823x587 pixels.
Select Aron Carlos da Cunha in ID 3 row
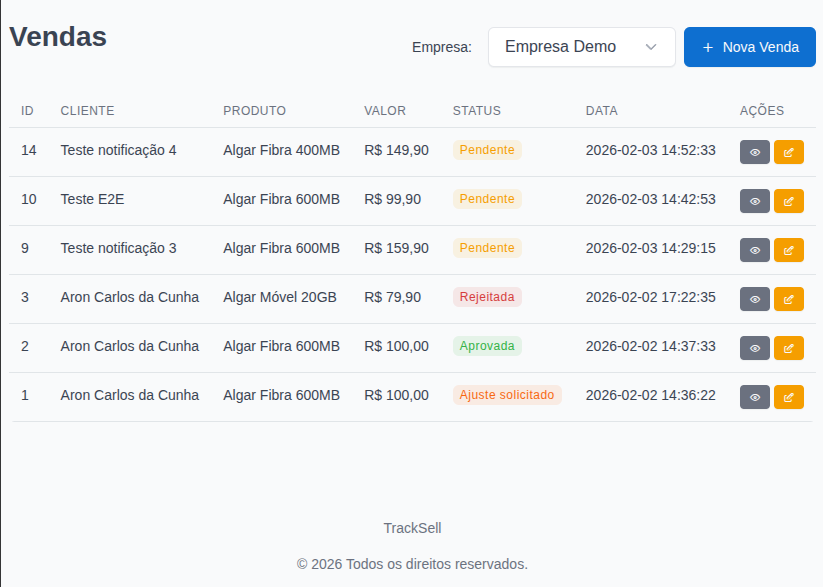click(x=130, y=297)
